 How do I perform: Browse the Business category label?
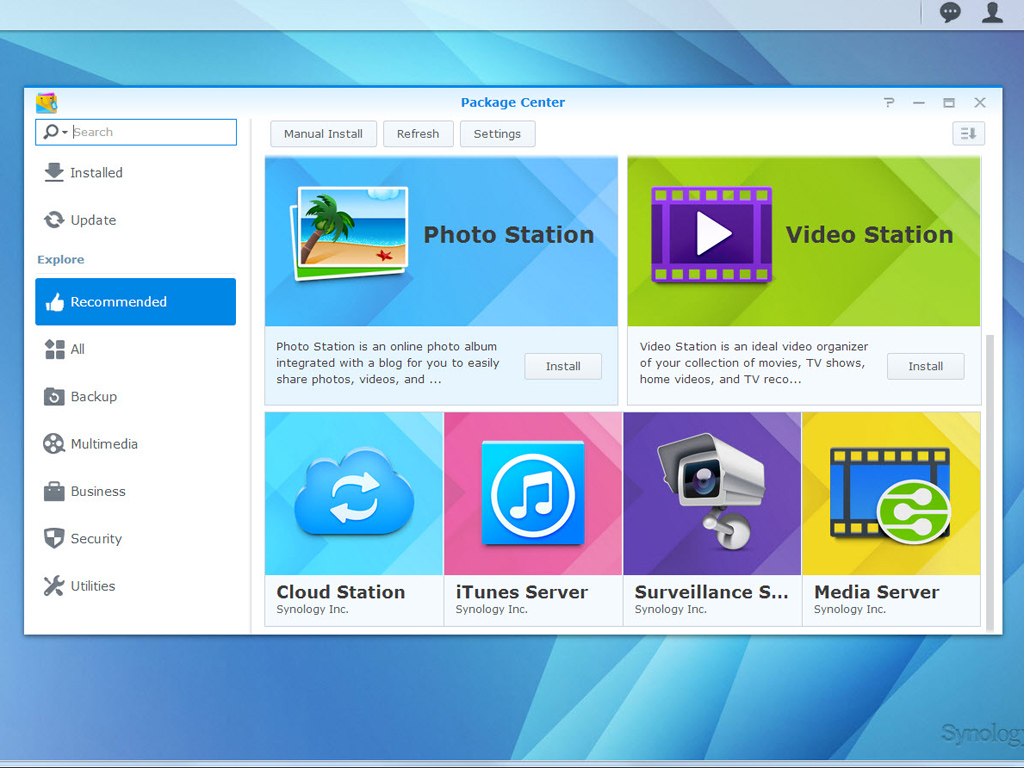[x=98, y=491]
